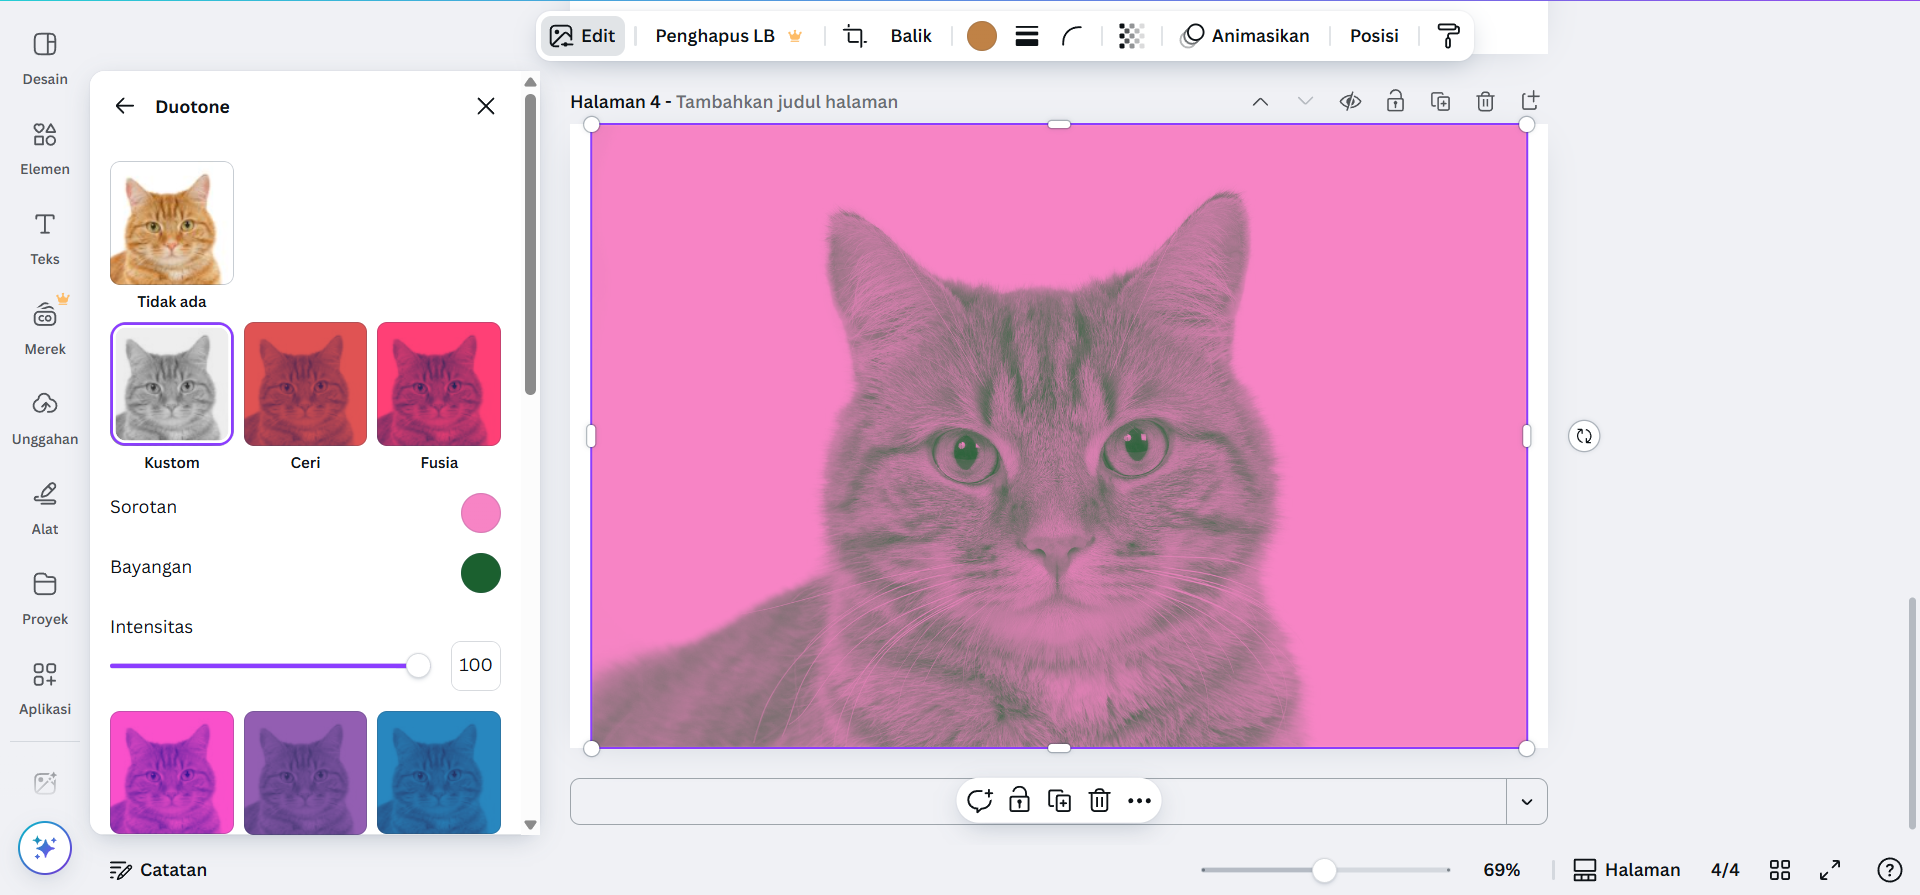The width and height of the screenshot is (1920, 895).
Task: Apply the Ceri duotone preset
Action: [x=305, y=384]
